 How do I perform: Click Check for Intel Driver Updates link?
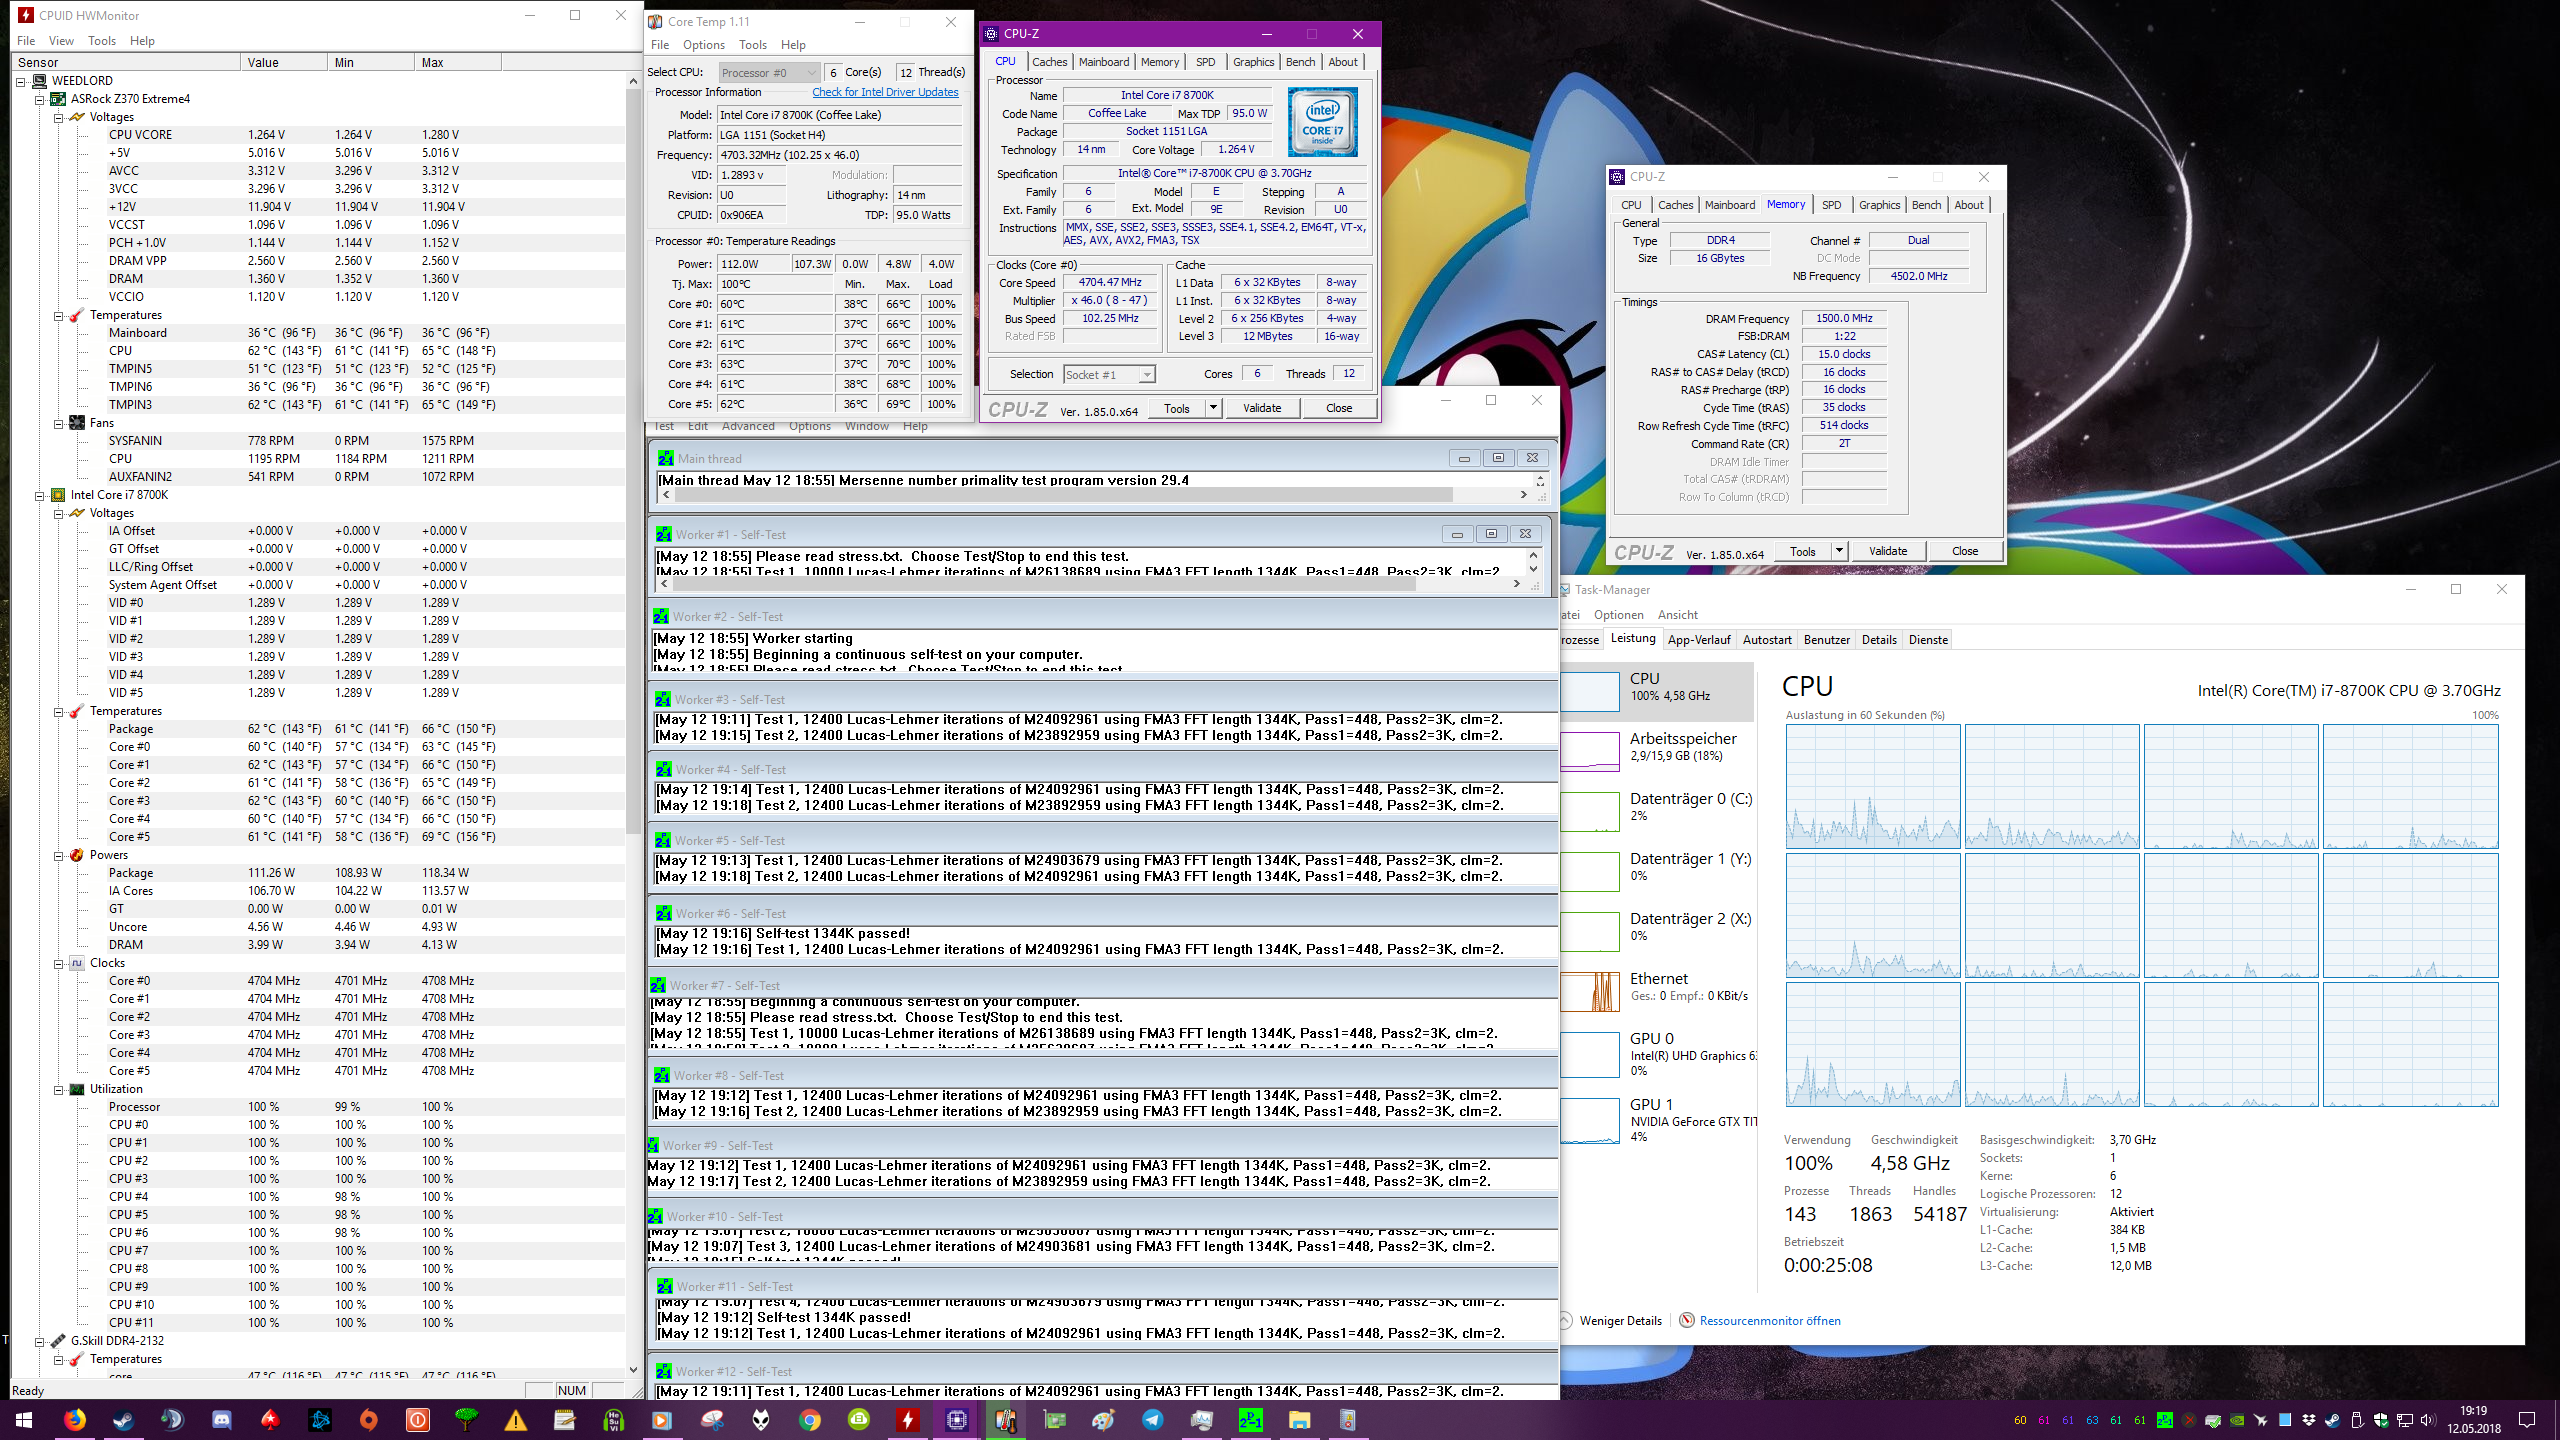[x=884, y=92]
